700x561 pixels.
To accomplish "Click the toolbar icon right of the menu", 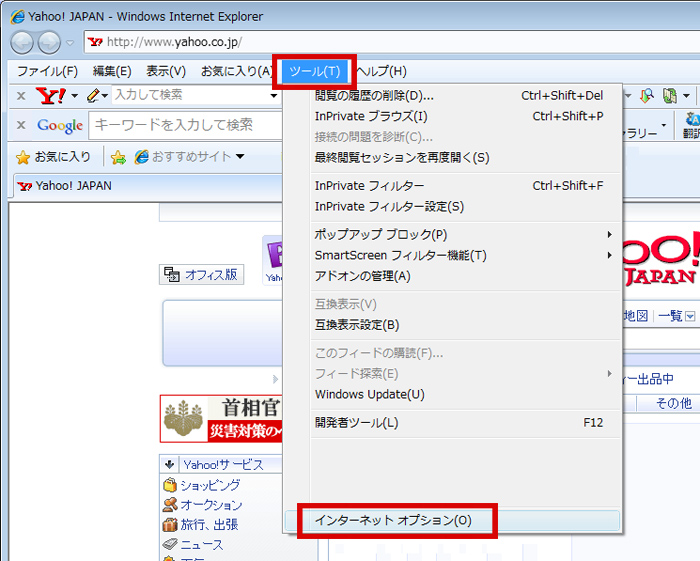I will [x=647, y=96].
